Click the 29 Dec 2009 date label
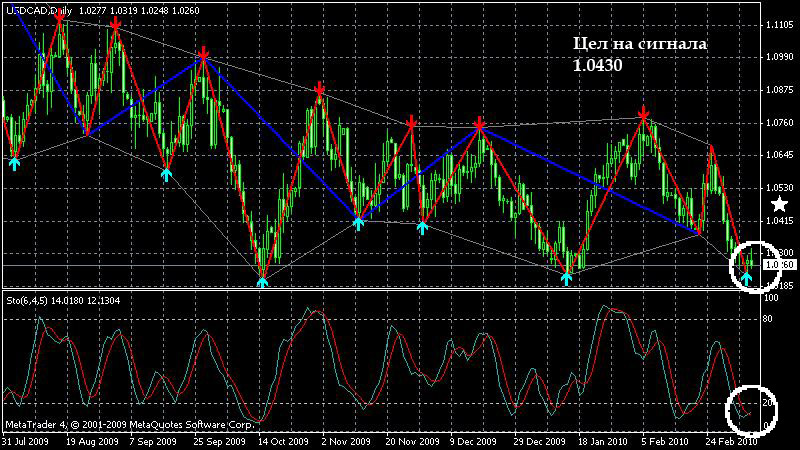800x450 pixels. tap(540, 441)
